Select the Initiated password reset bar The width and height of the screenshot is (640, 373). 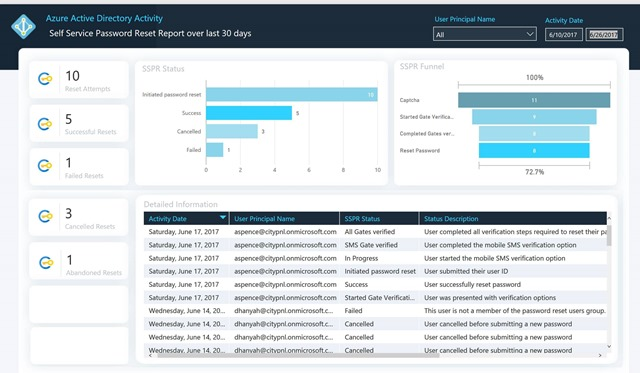click(291, 94)
